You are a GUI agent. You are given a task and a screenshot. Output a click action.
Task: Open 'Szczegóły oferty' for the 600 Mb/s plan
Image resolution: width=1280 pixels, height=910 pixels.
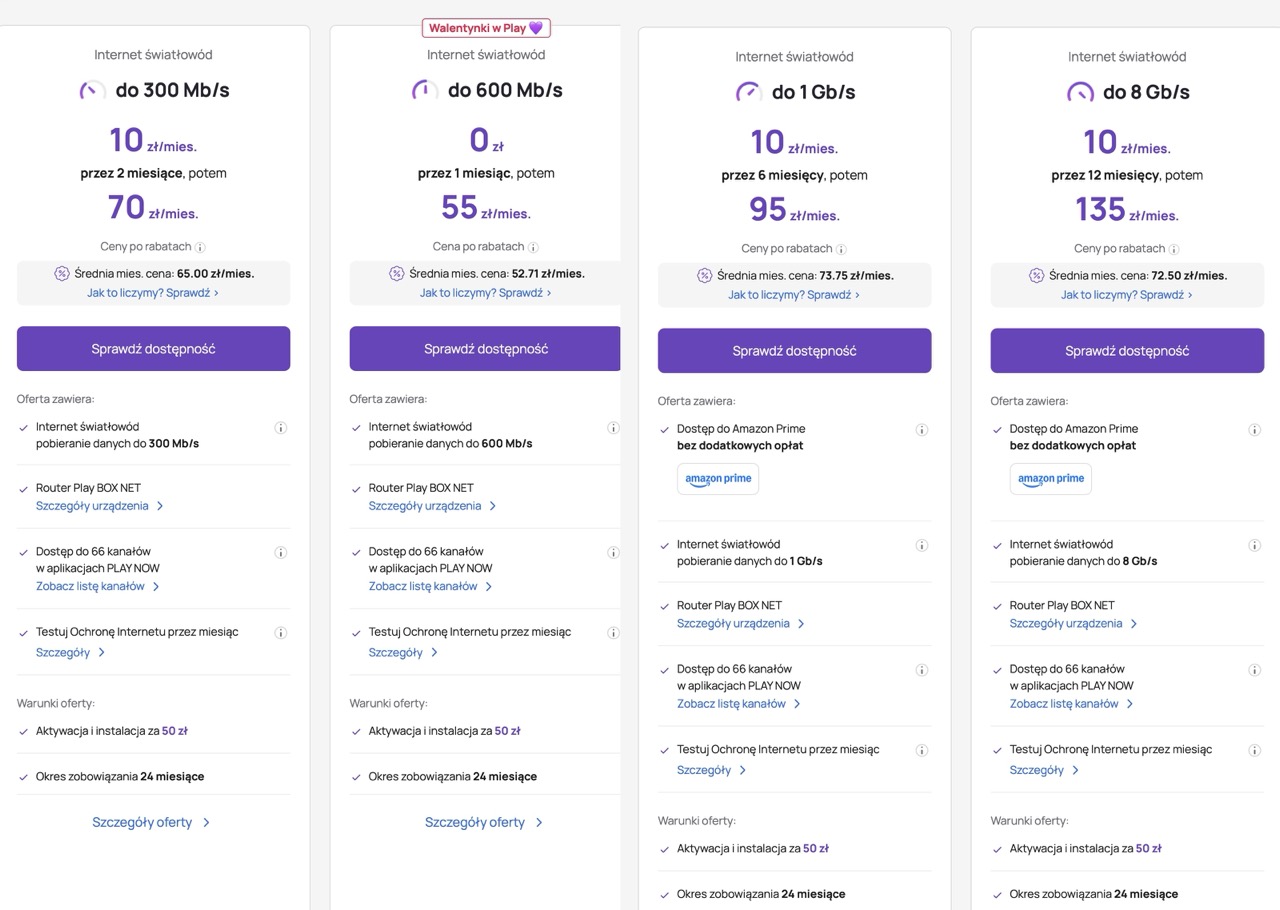click(484, 822)
